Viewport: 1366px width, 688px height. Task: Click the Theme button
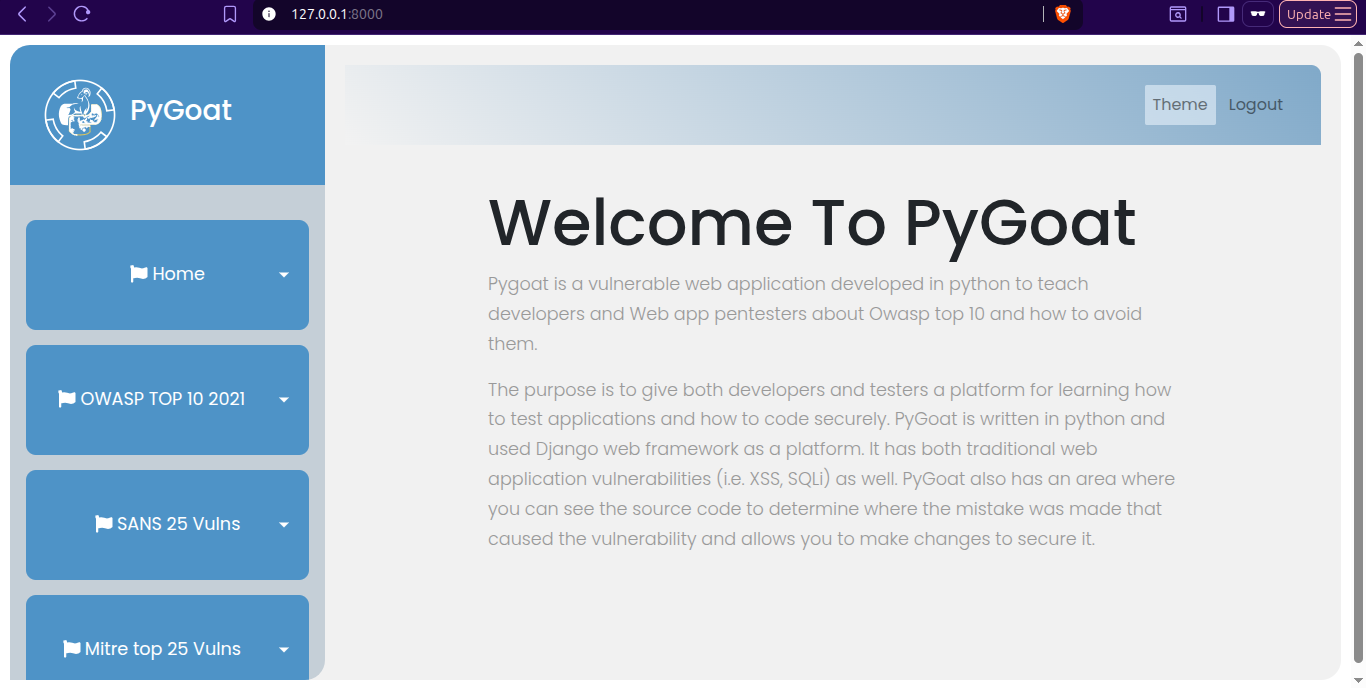point(1180,105)
